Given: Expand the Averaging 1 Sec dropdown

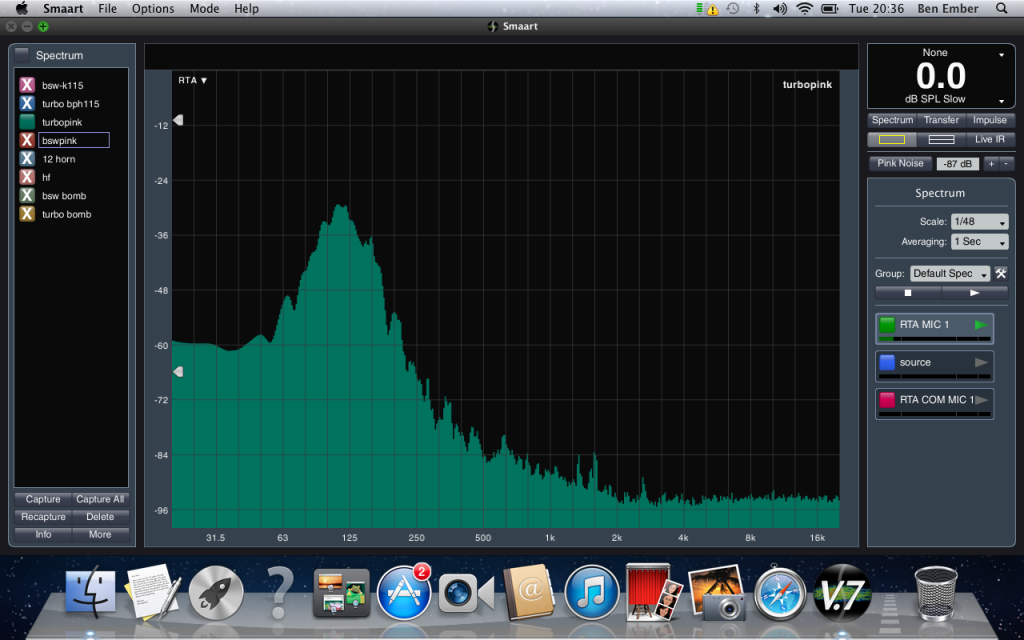Looking at the screenshot, I should [x=980, y=242].
